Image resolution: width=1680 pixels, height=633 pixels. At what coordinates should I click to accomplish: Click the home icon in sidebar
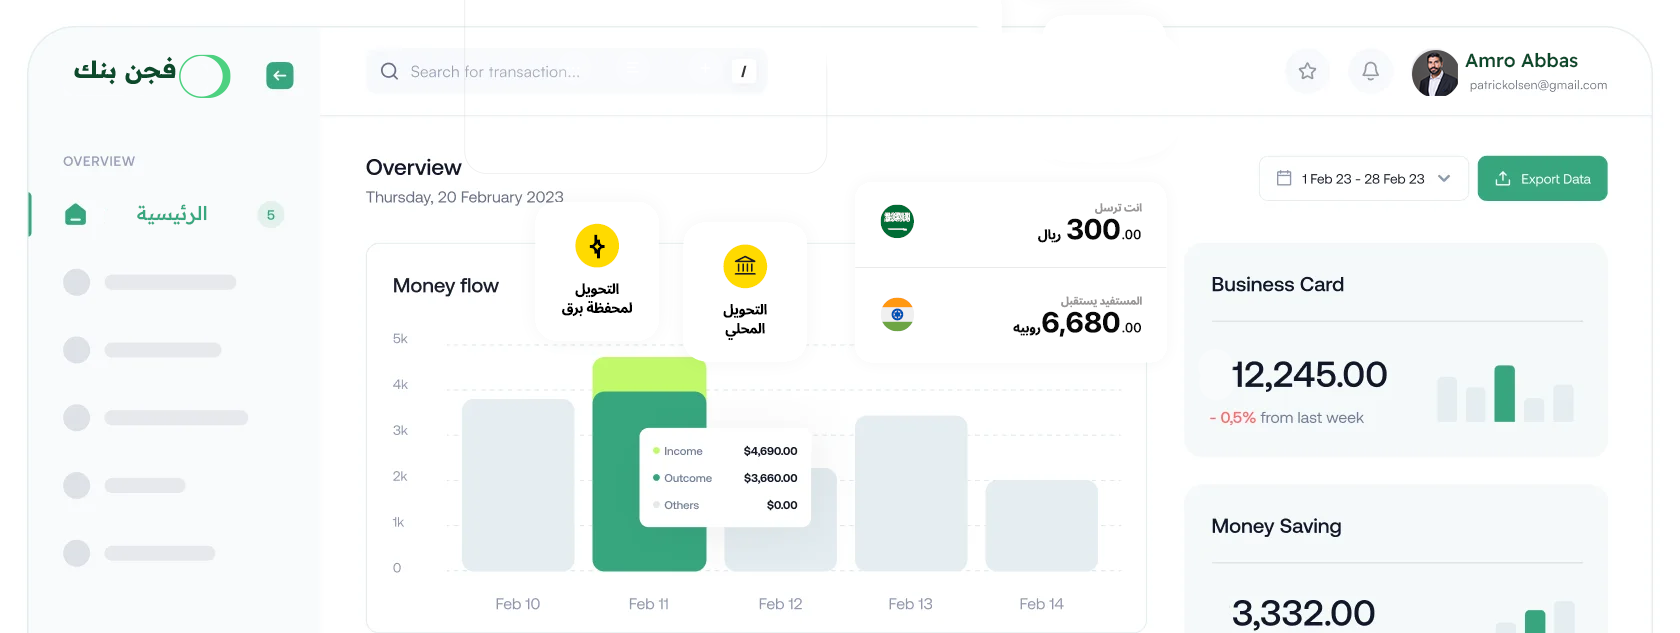click(x=75, y=215)
